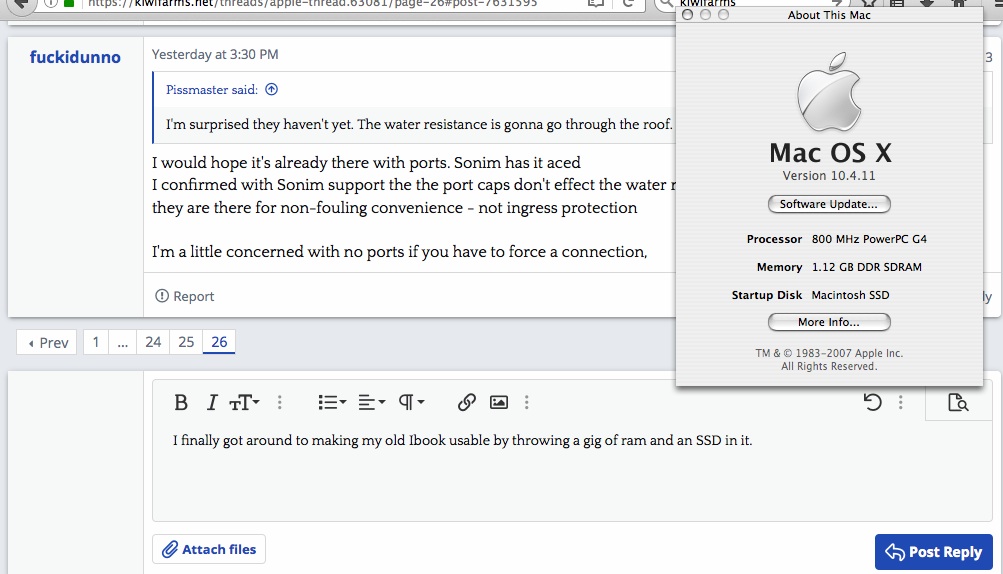The height and width of the screenshot is (574, 1003).
Task: Open the paragraph format dropdown
Action: pyautogui.click(x=411, y=403)
